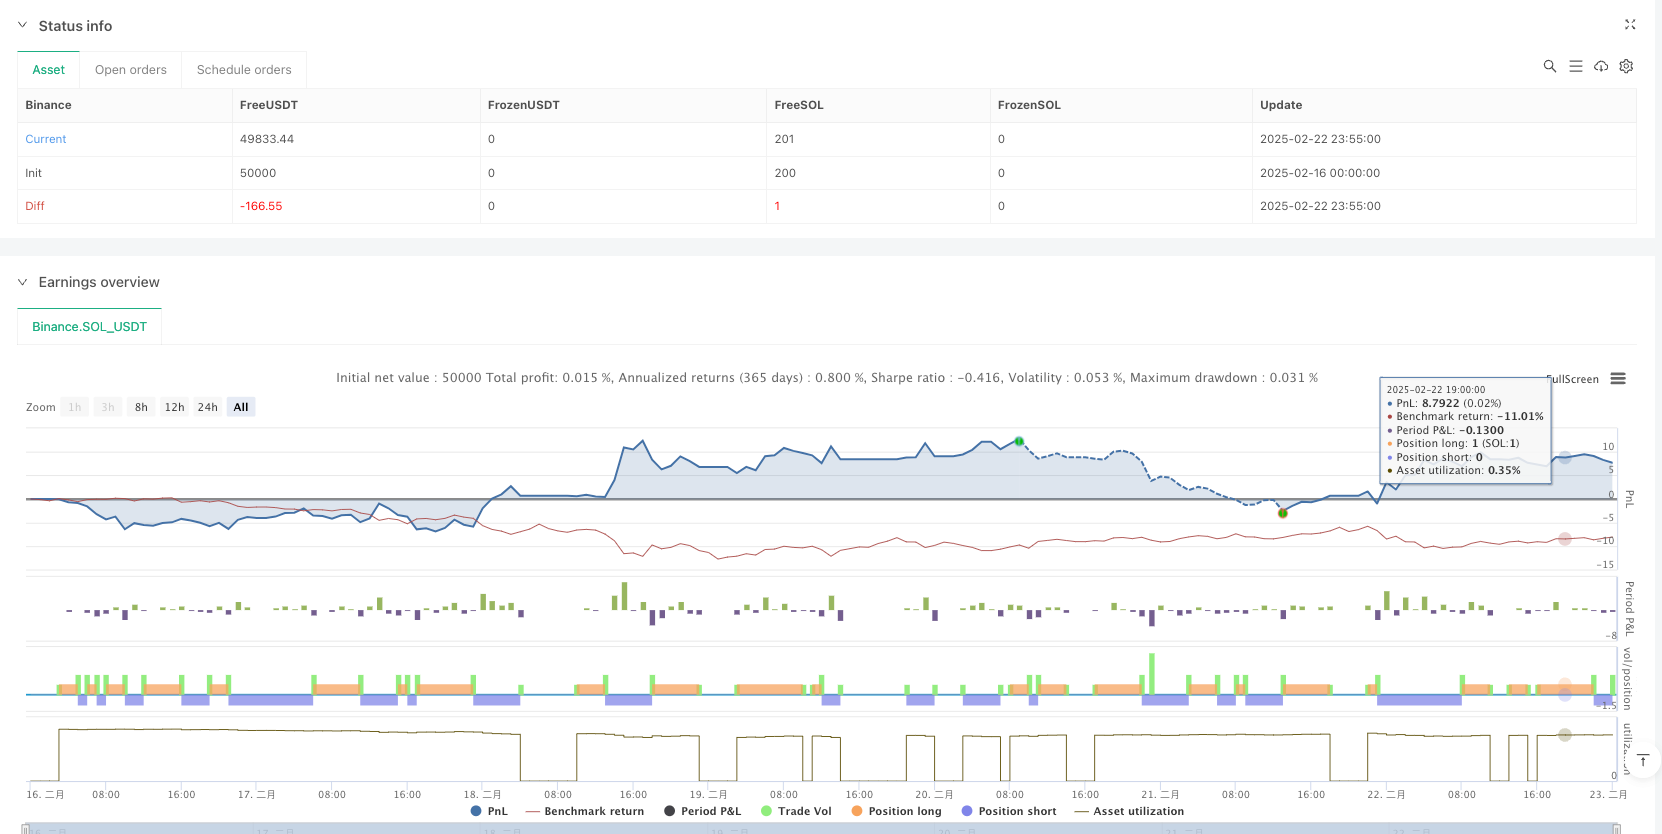Open the chart hamburger menu icon
This screenshot has height=834, width=1662.
1618,379
